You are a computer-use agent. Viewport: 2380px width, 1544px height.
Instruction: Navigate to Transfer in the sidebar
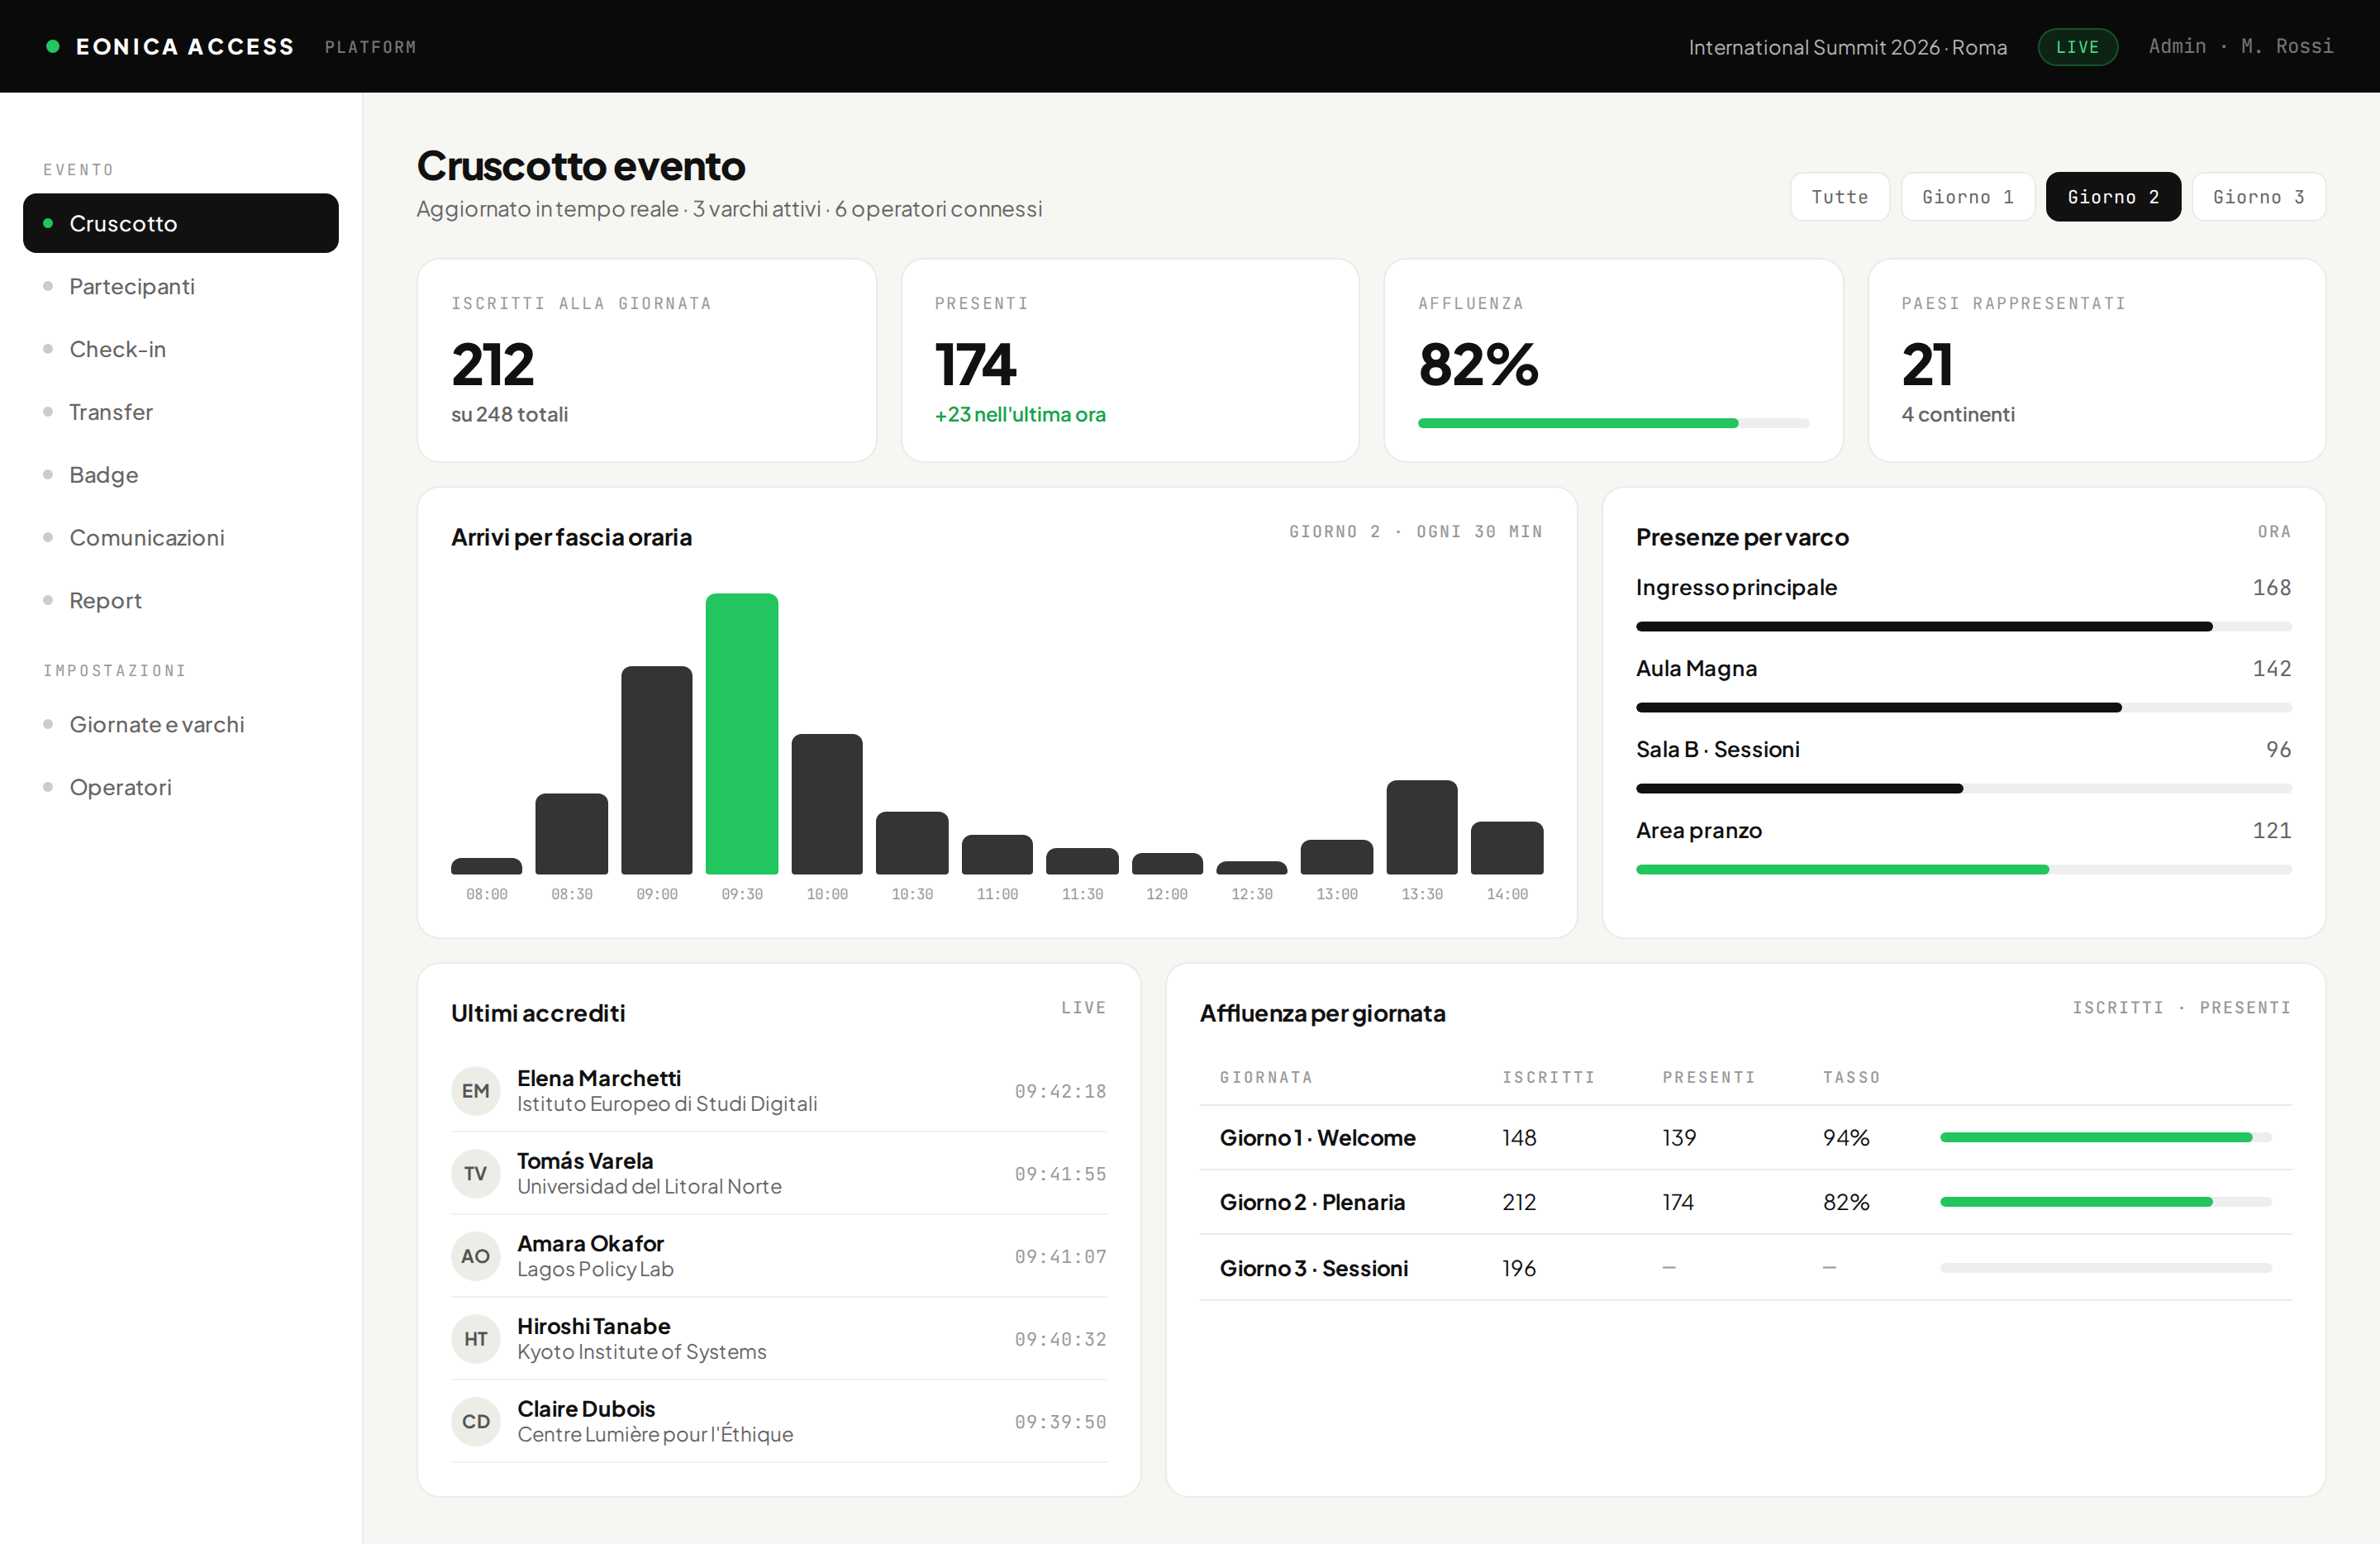tap(181, 412)
